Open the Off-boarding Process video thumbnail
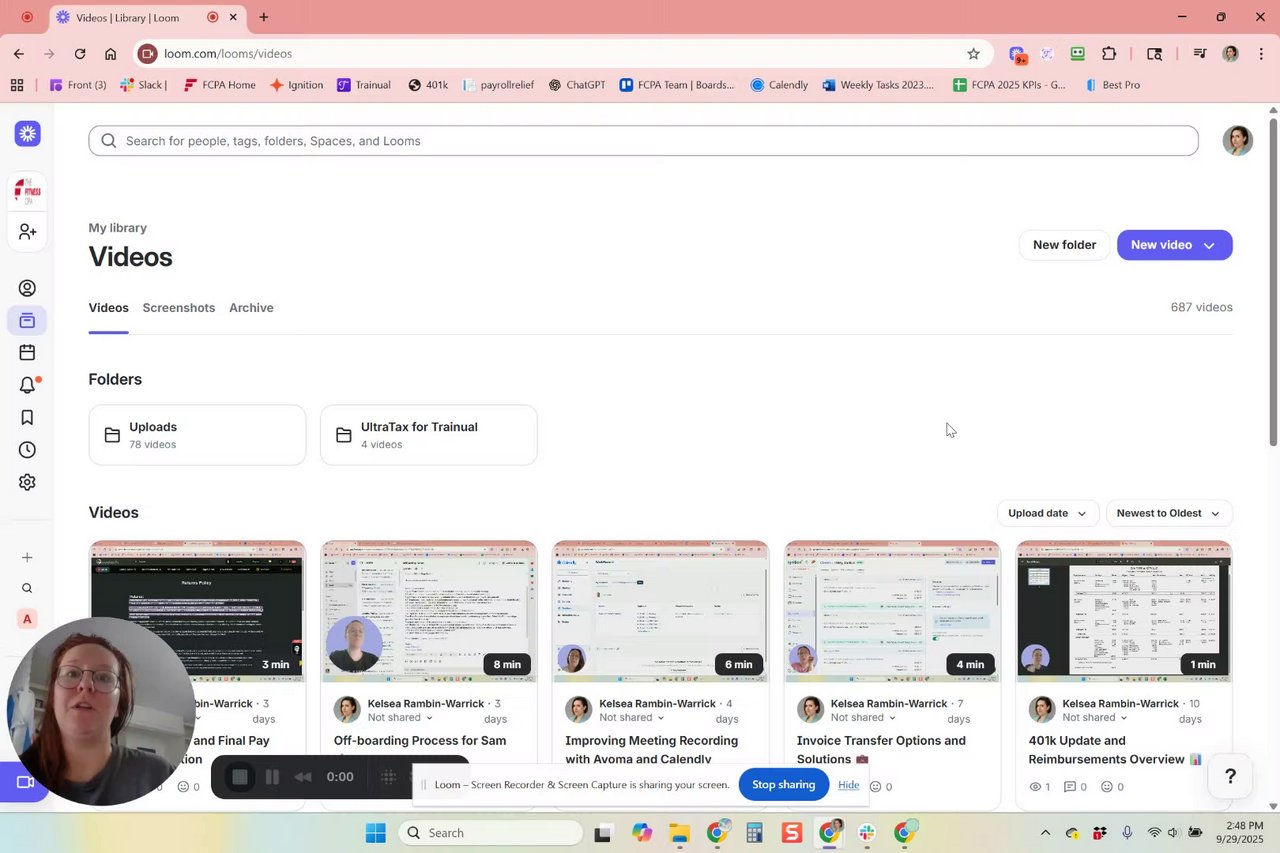This screenshot has width=1280, height=853. (429, 612)
